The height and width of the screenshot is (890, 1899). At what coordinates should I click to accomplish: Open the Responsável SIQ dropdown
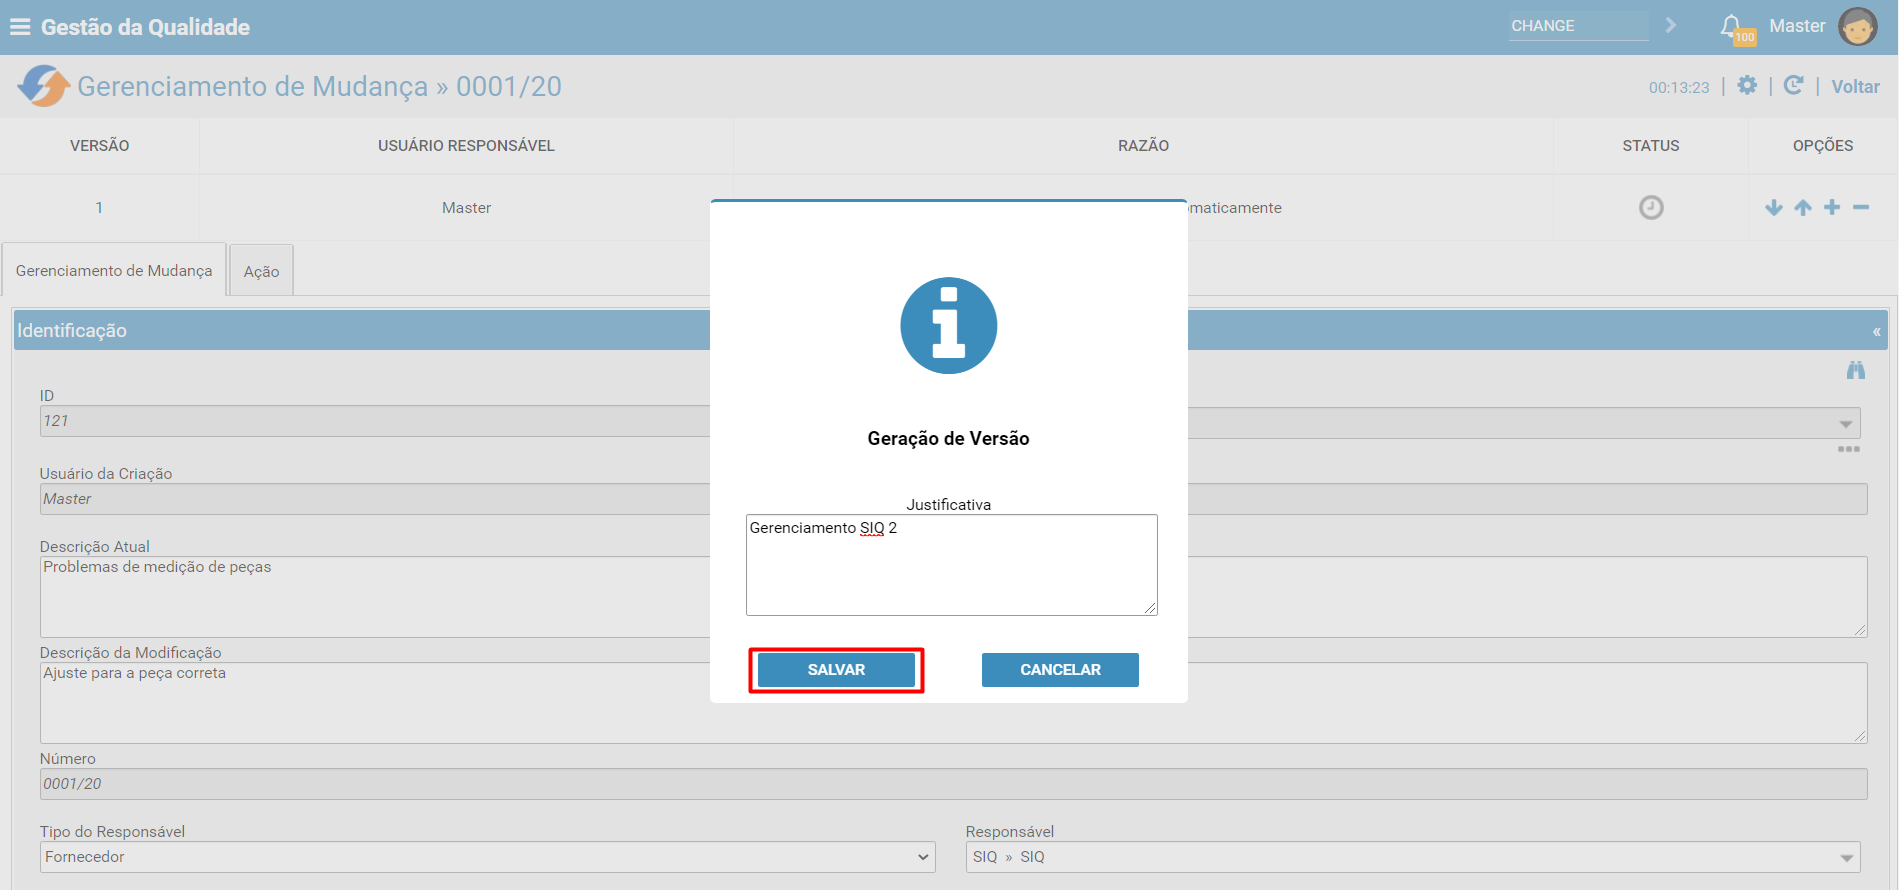click(1413, 857)
